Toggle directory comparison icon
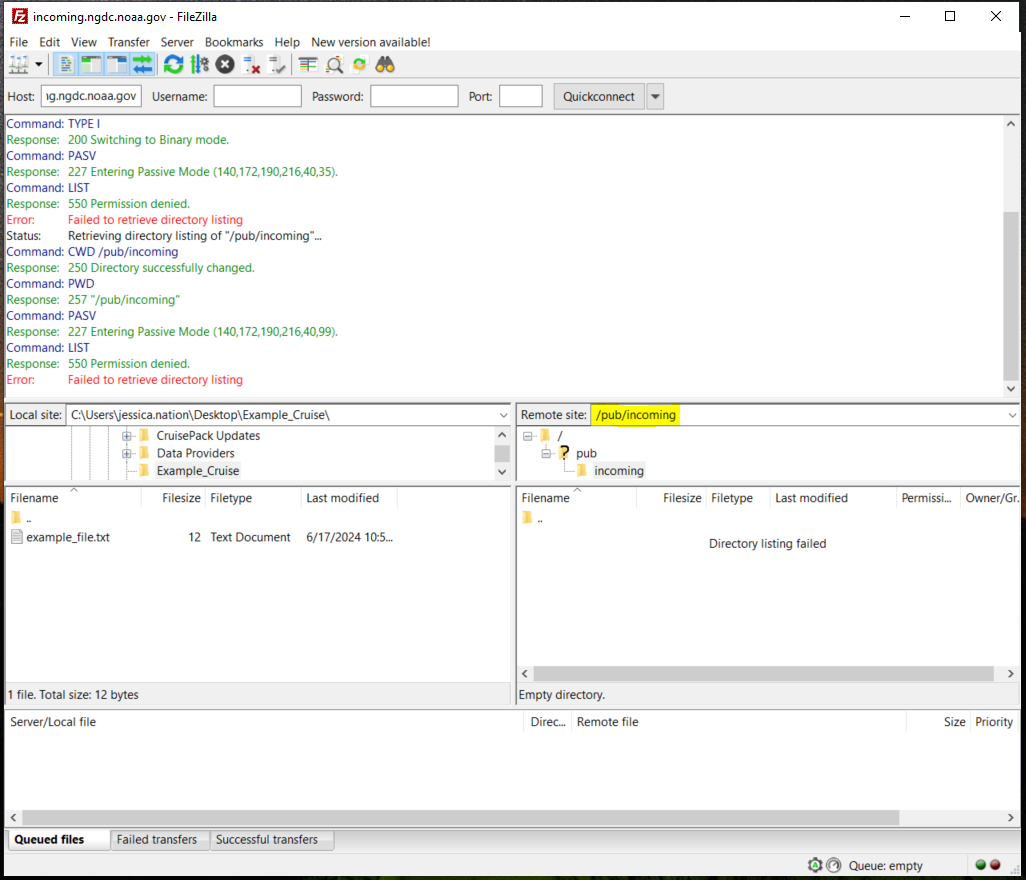Image resolution: width=1026 pixels, height=880 pixels. point(334,65)
